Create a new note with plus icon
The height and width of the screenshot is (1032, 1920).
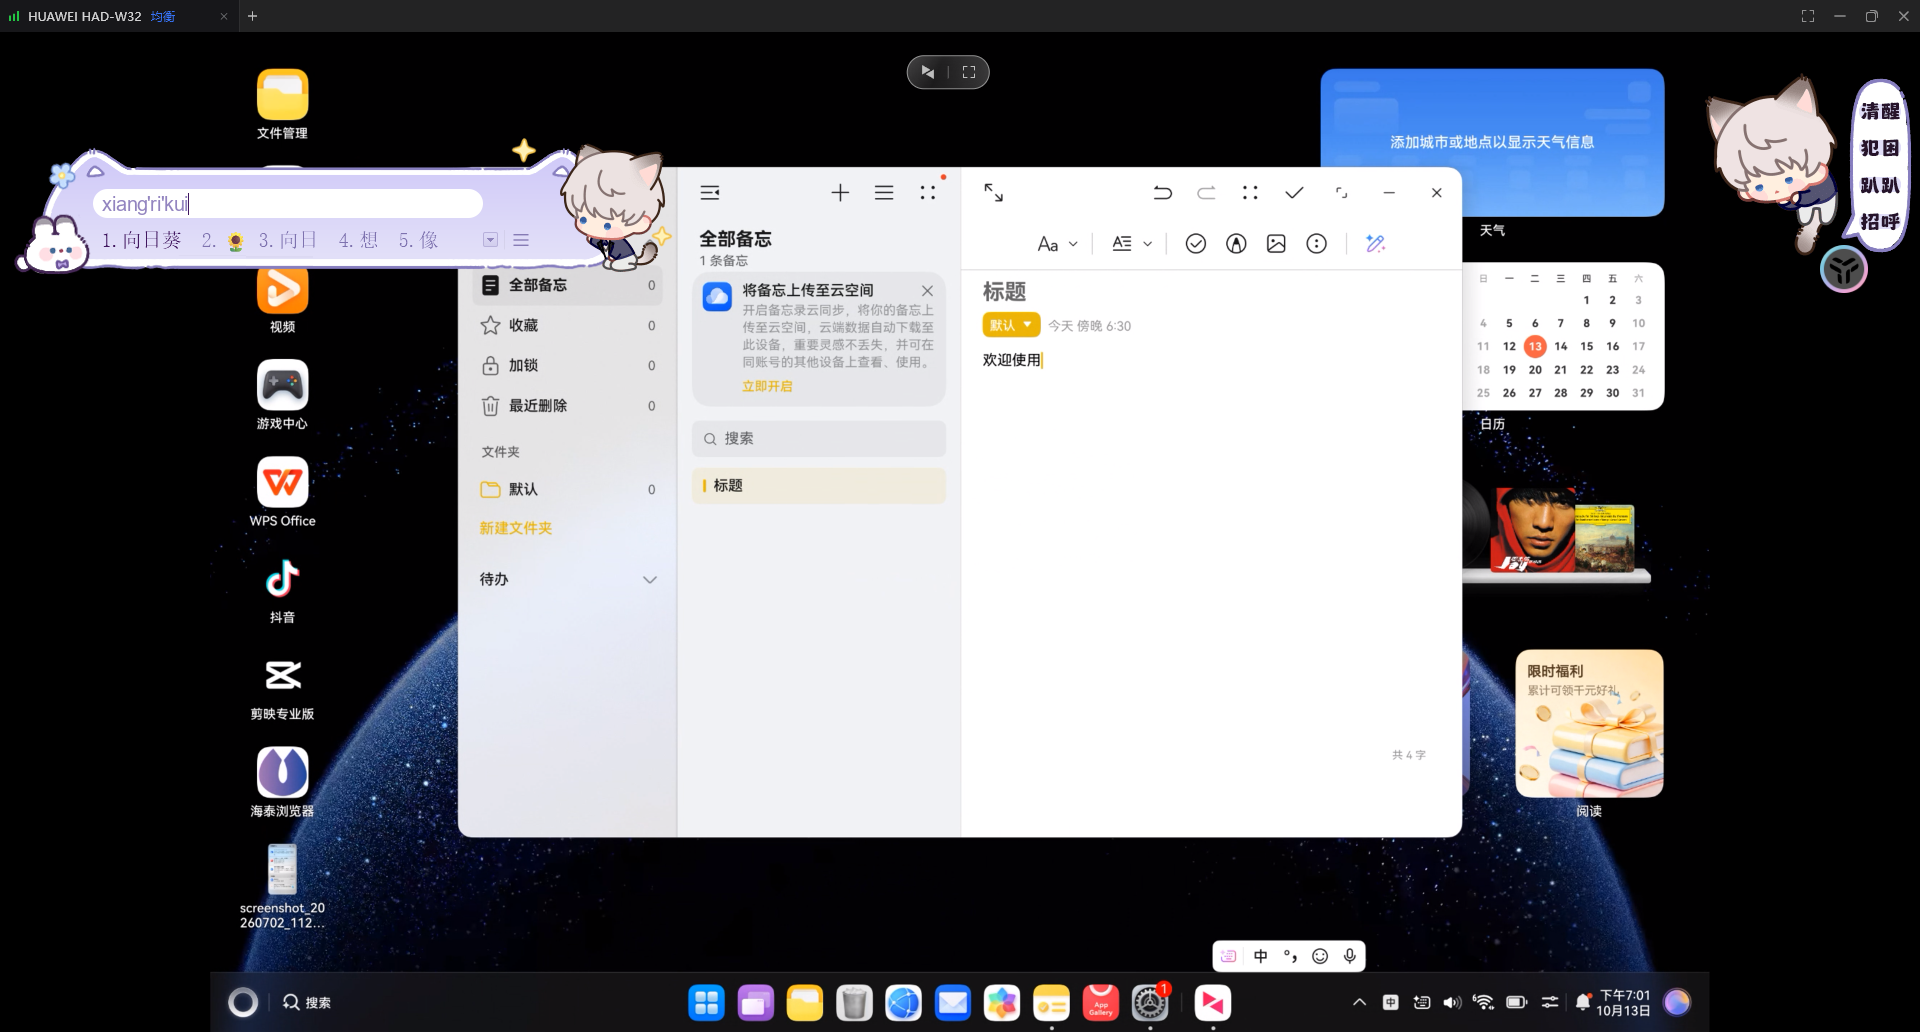840,193
